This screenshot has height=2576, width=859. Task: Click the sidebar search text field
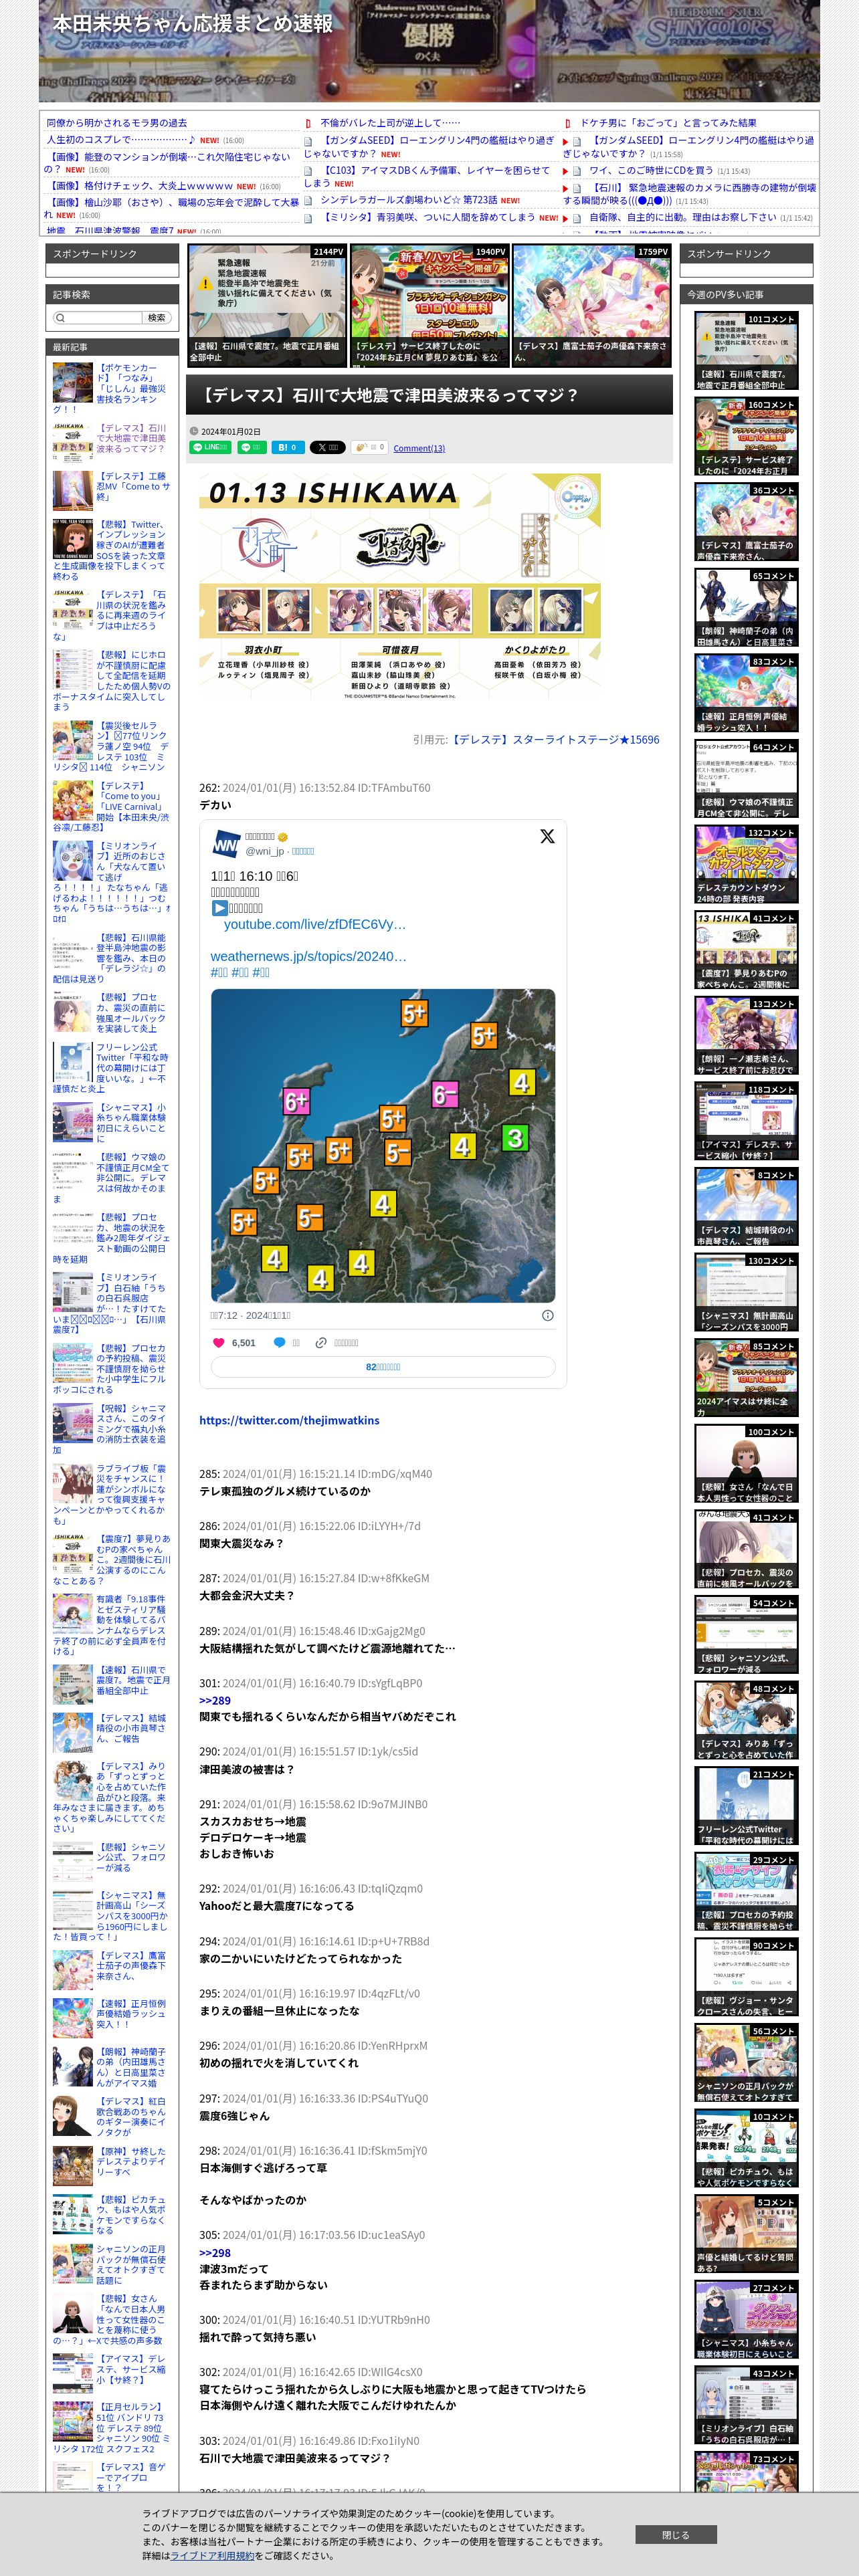point(97,317)
